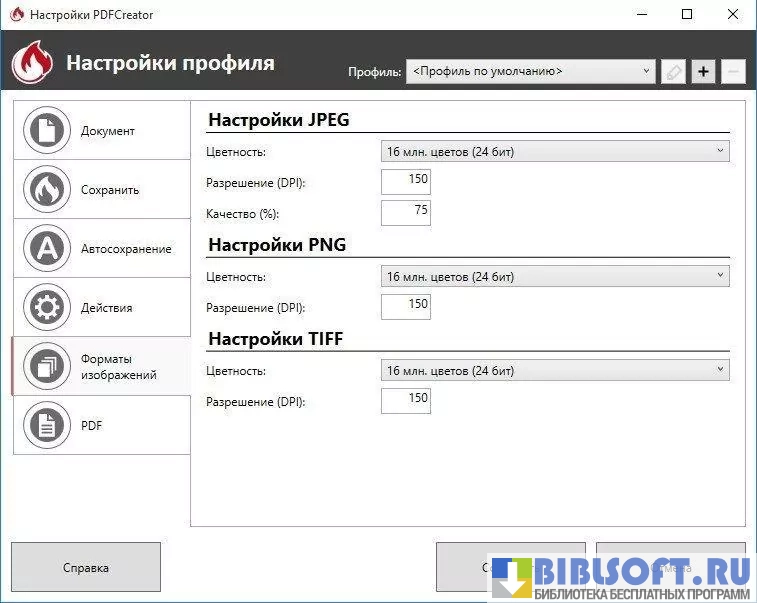Open the PDF settings page icon
This screenshot has height=603, width=757.
click(47, 426)
